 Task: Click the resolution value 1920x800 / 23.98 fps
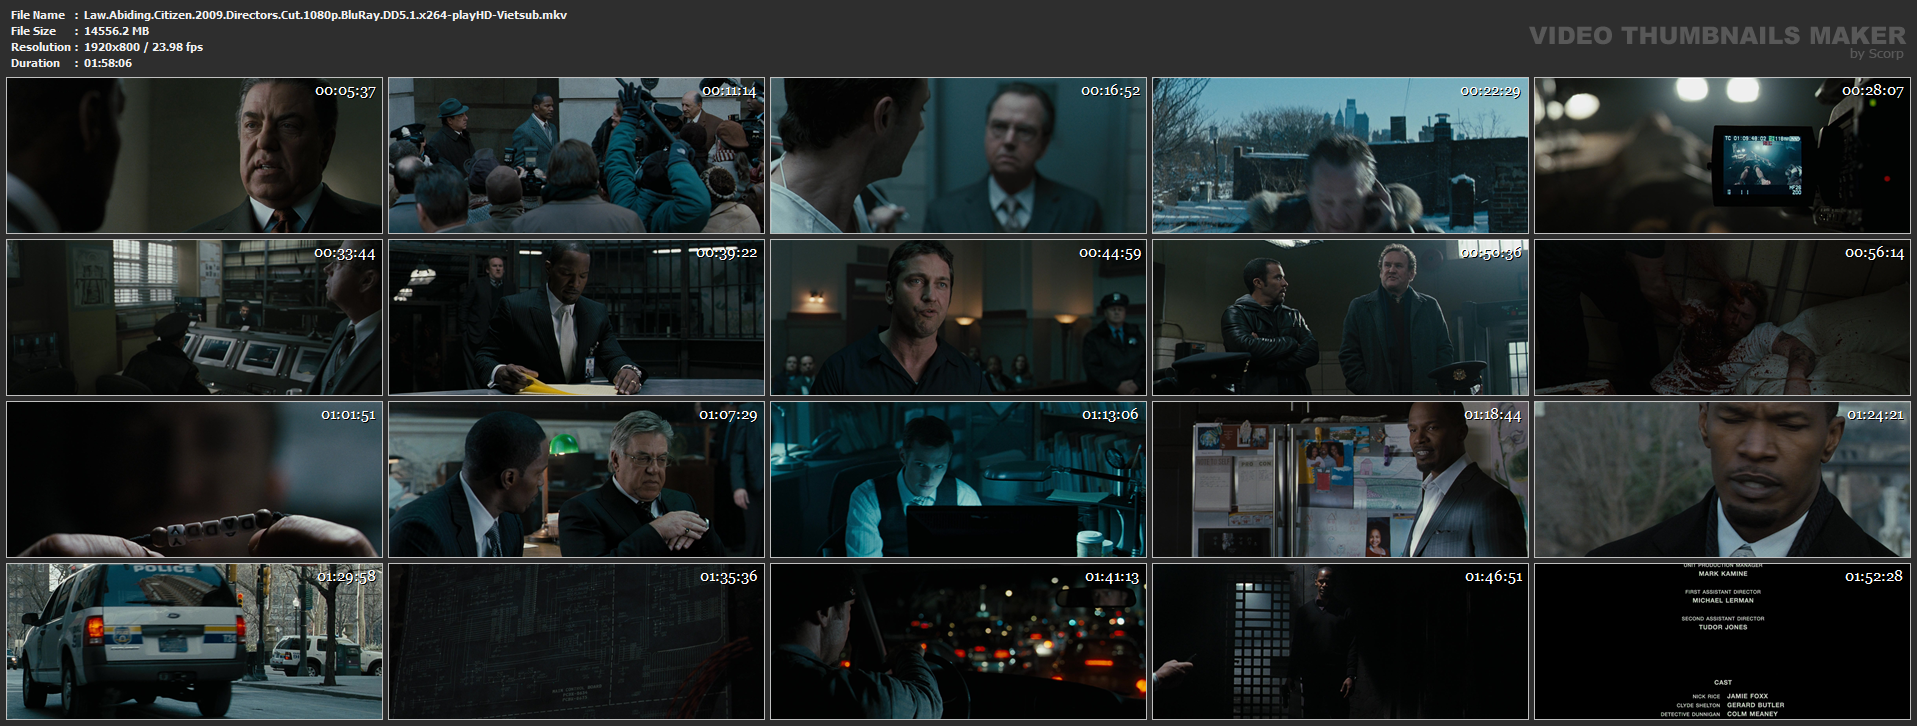143,47
